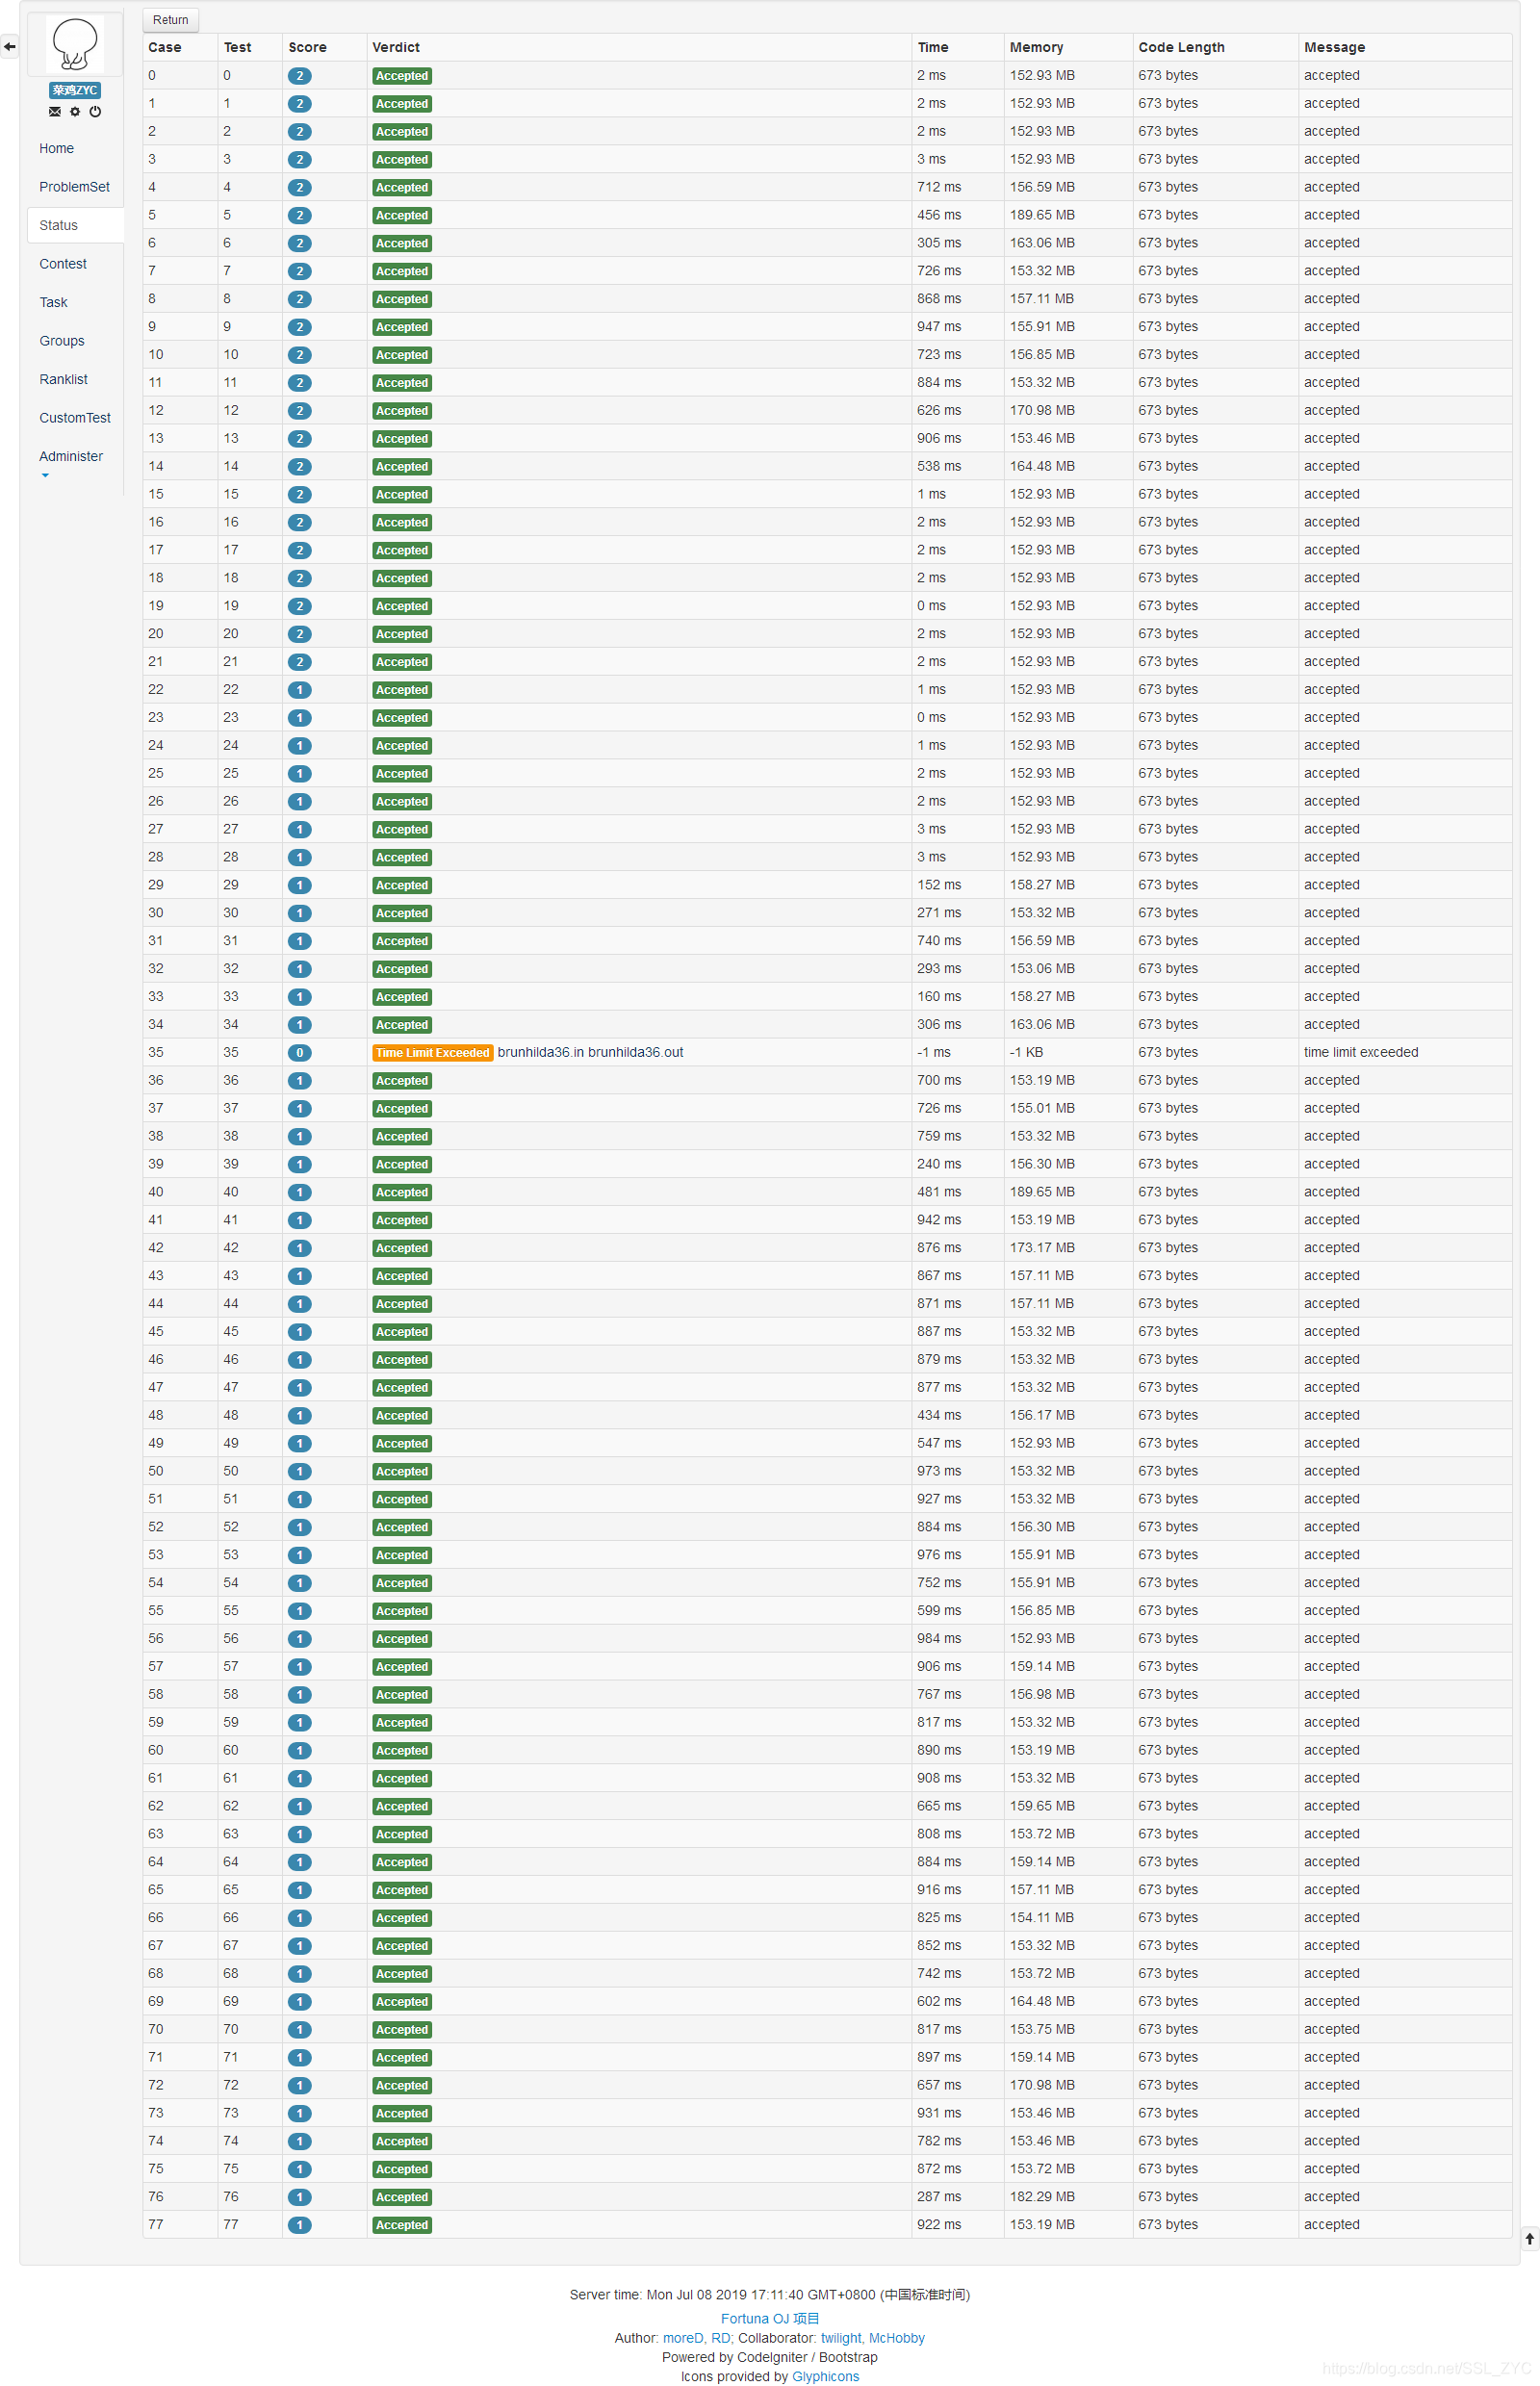Click the Code Length column header
Image resolution: width=1540 pixels, height=2386 pixels.
[x=1181, y=47]
